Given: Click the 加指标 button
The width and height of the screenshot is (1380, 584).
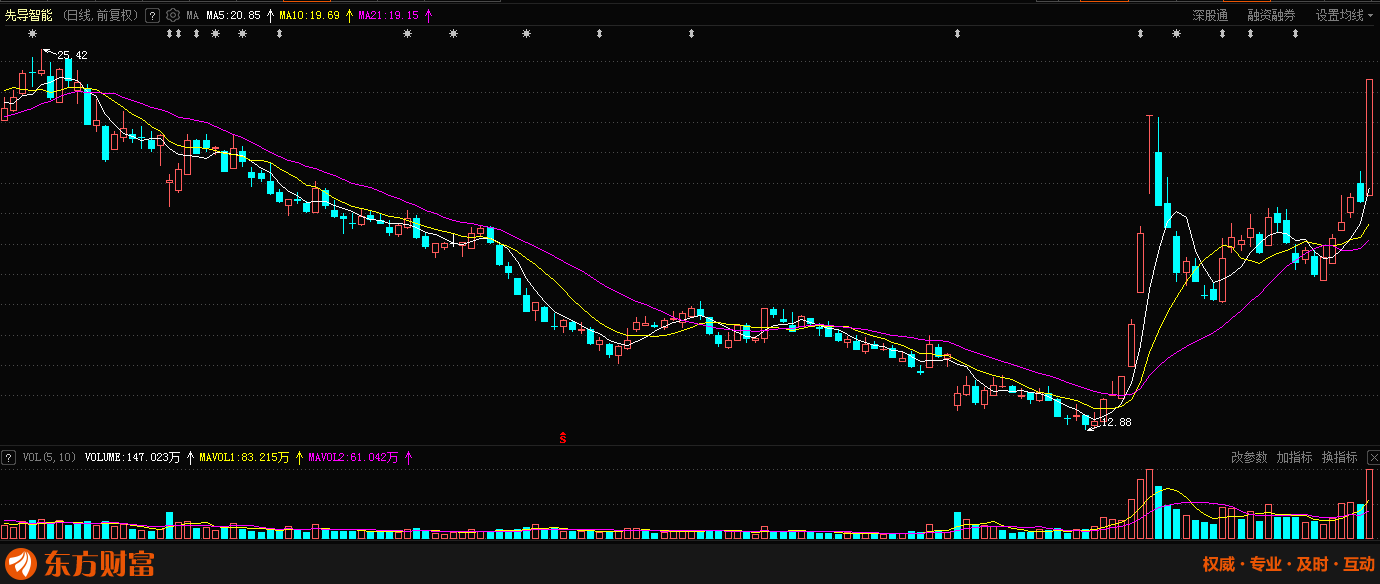Looking at the screenshot, I should click(1294, 457).
